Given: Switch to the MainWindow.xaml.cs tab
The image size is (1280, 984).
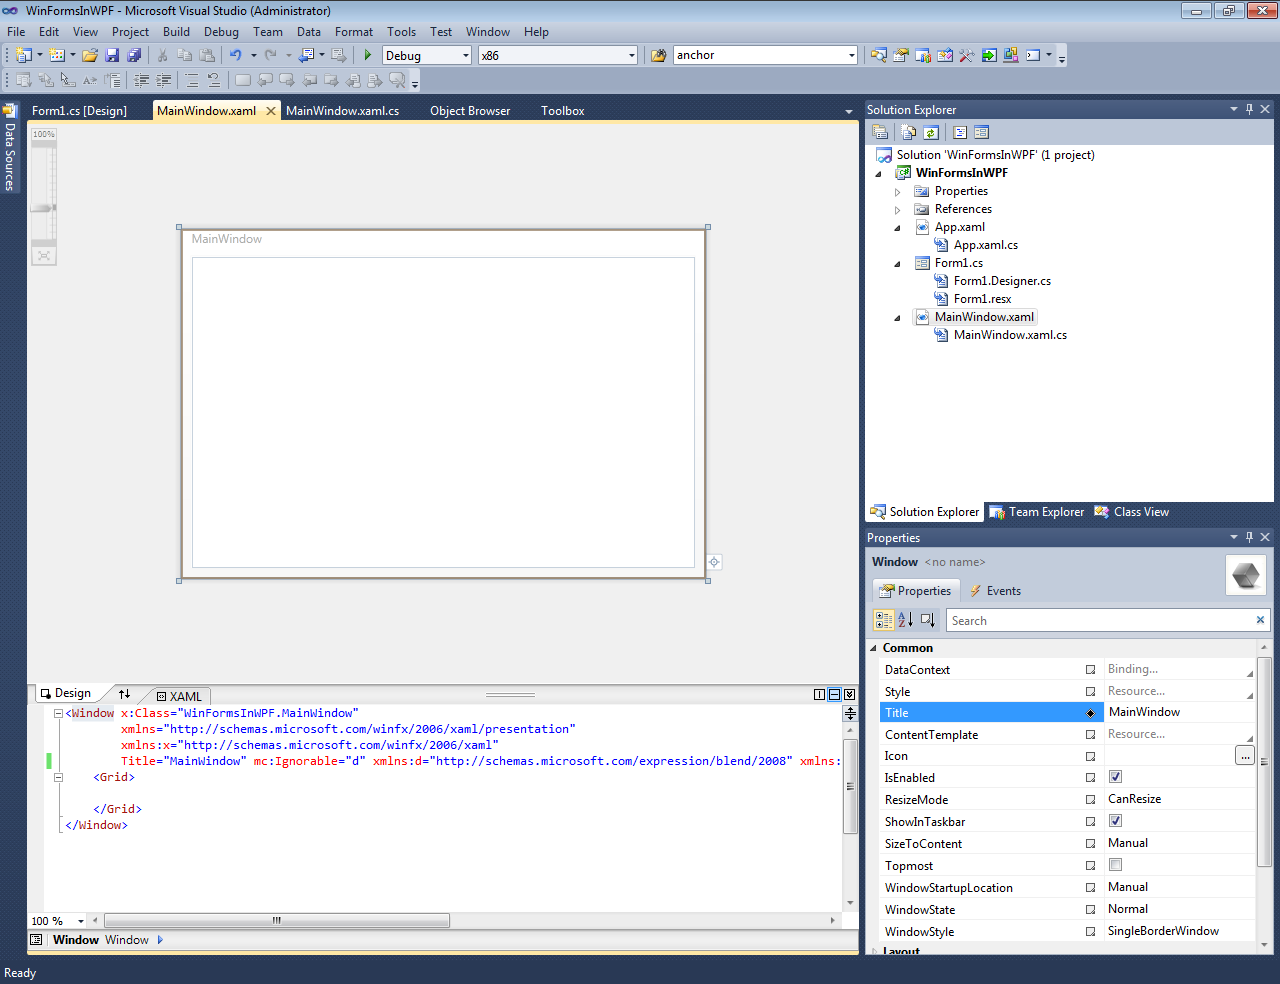Looking at the screenshot, I should click(x=342, y=111).
